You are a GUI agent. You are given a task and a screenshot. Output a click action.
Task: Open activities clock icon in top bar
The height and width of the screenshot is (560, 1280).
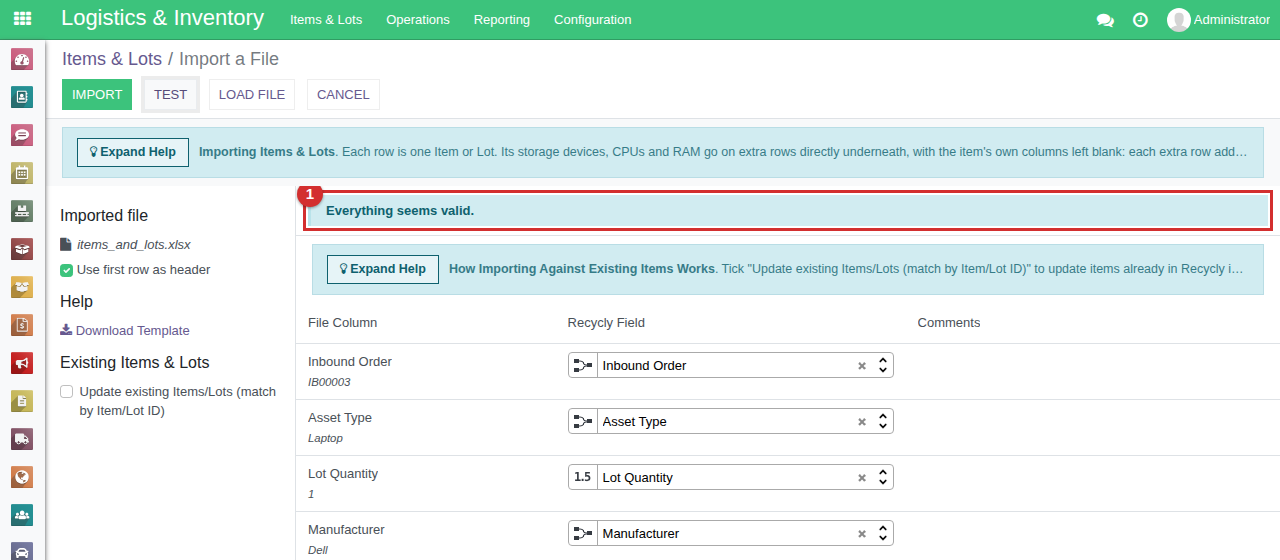[1140, 20]
